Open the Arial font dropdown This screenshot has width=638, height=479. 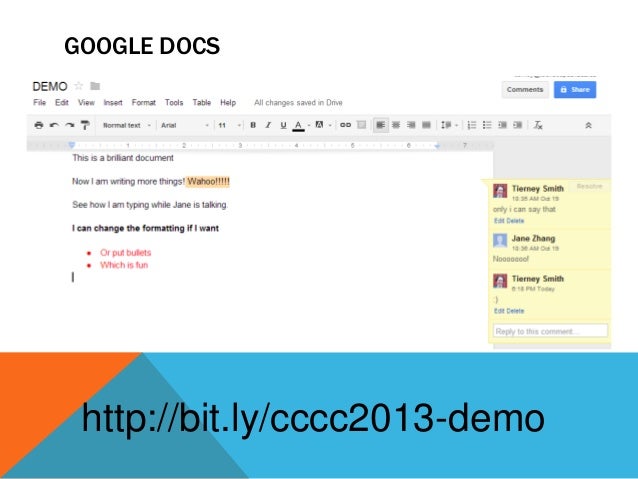[x=185, y=125]
